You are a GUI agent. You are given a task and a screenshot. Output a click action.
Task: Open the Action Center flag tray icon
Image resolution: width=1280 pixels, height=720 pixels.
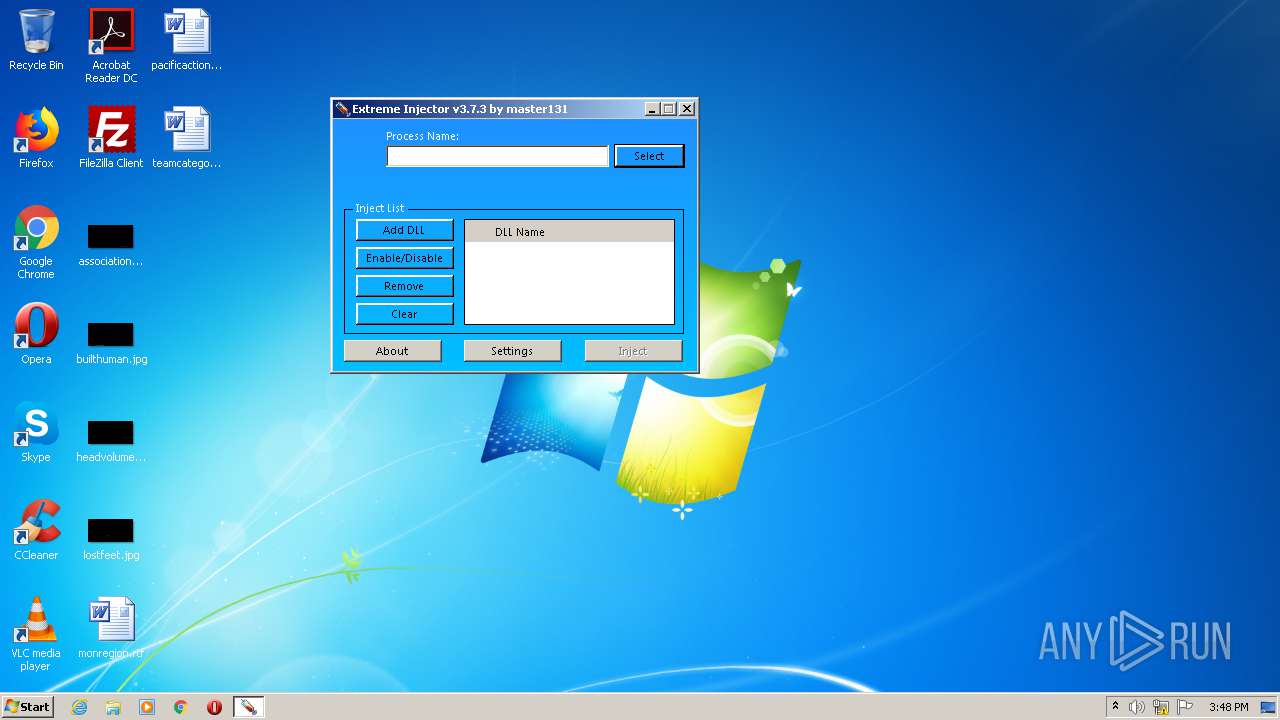(x=1185, y=707)
